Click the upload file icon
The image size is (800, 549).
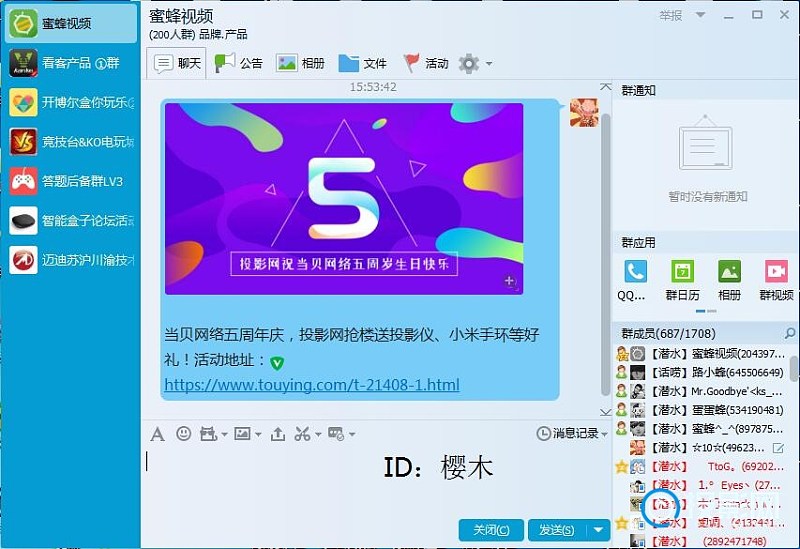(278, 434)
